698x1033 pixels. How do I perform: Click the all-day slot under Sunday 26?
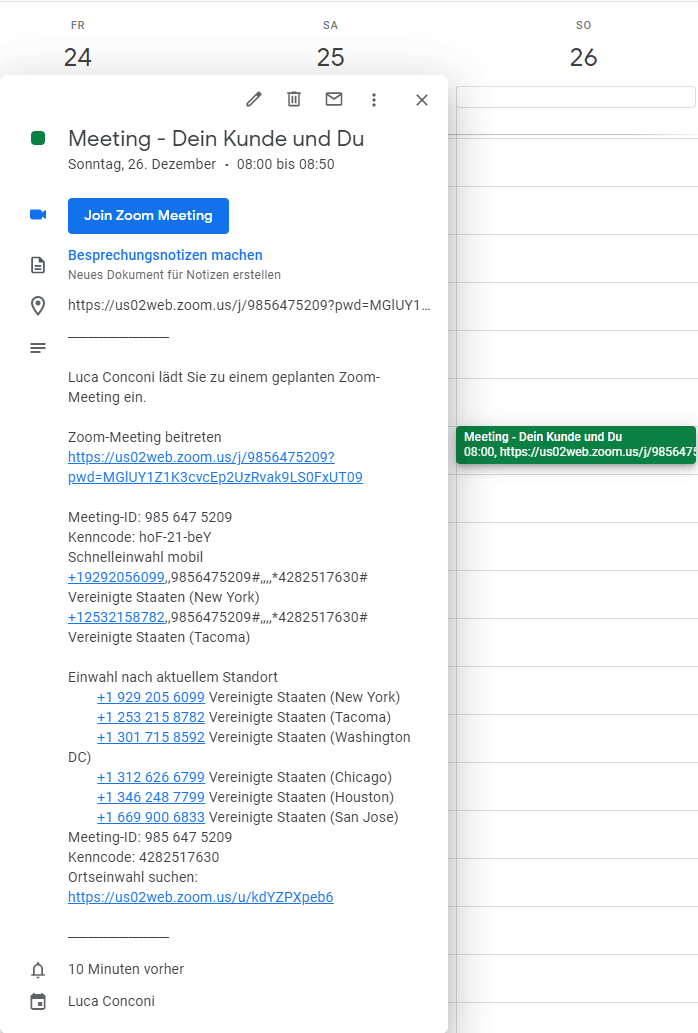click(576, 97)
